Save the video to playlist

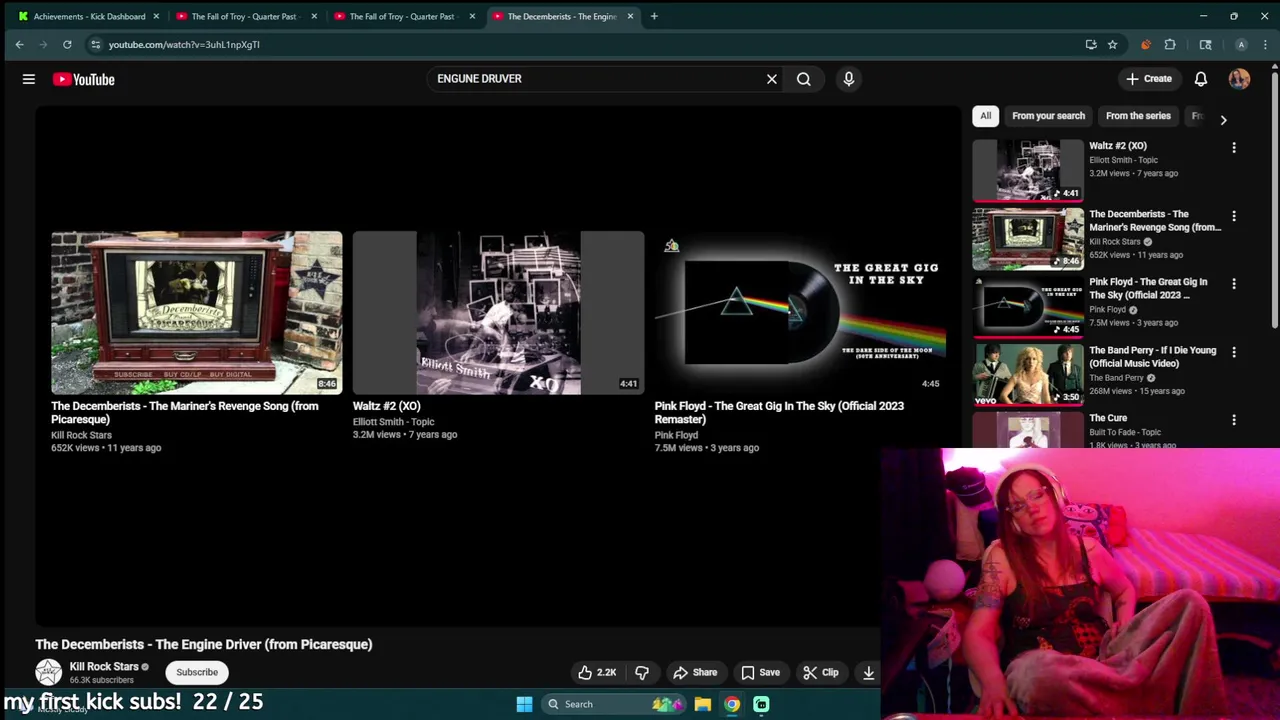[x=760, y=672]
